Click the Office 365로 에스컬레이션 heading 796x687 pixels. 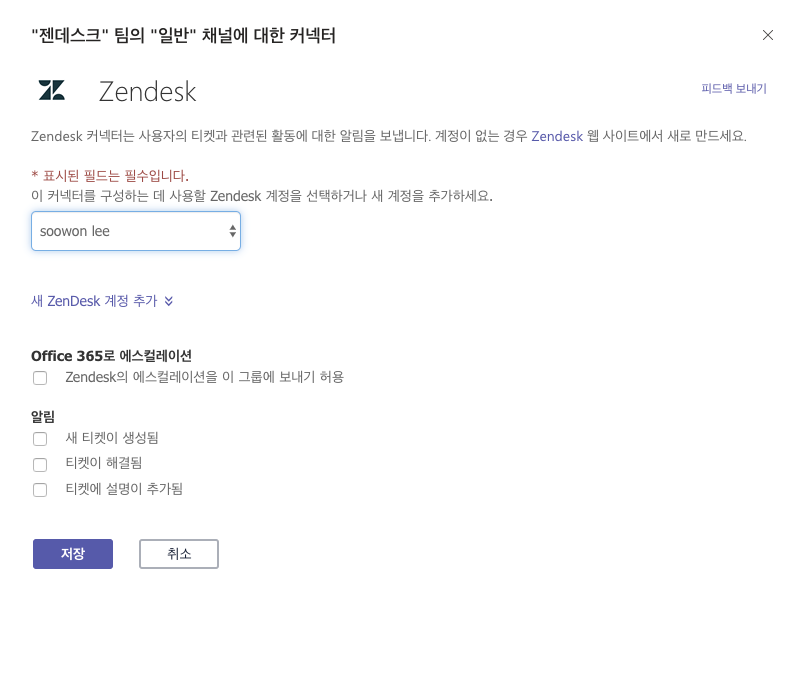pyautogui.click(x=111, y=356)
